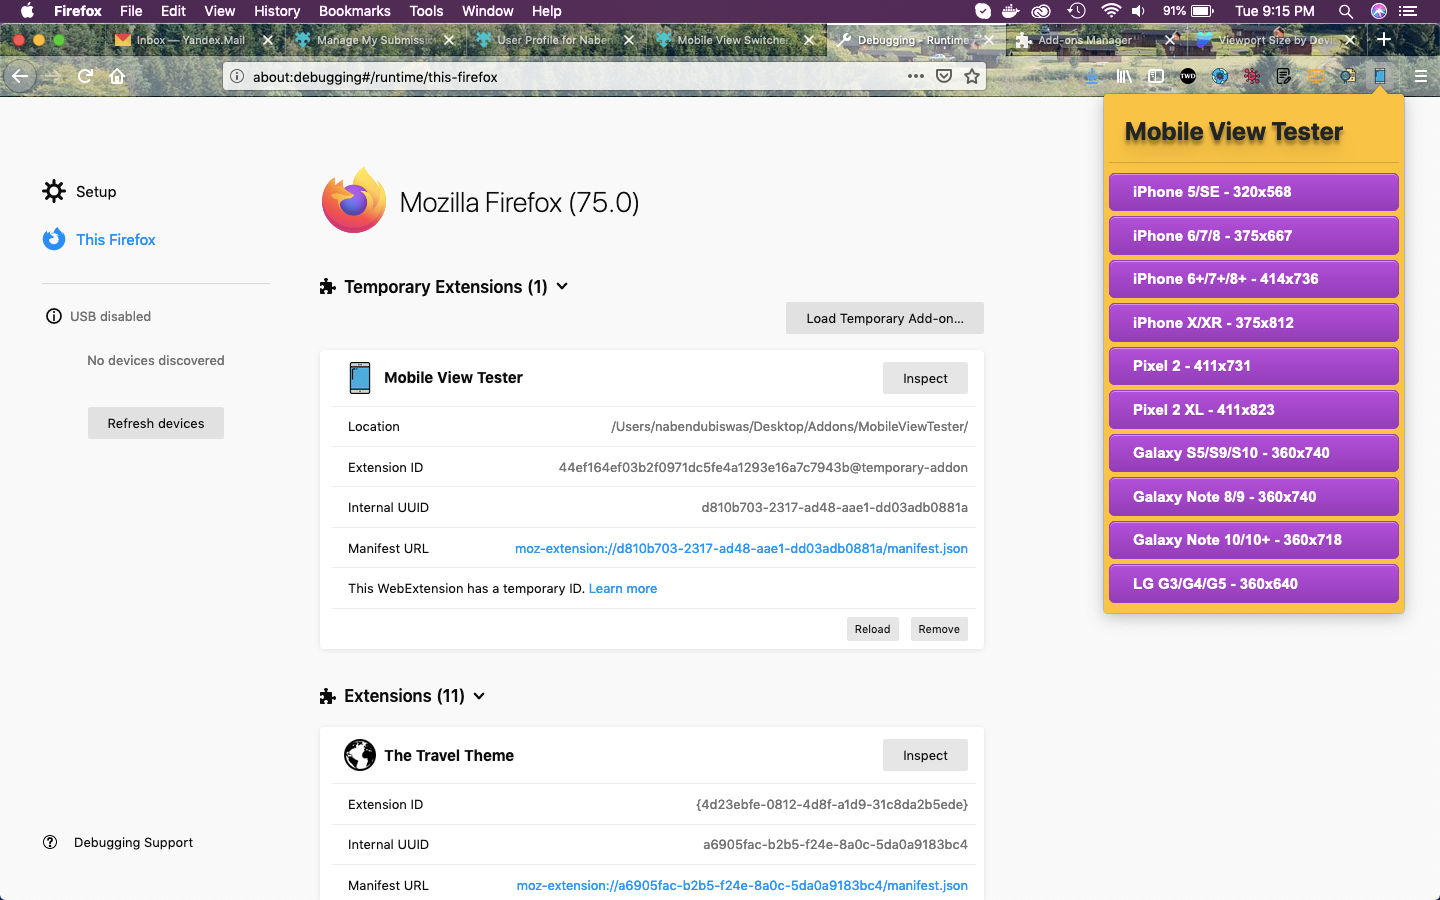Open the File menu
This screenshot has height=900, width=1440.
[131, 11]
